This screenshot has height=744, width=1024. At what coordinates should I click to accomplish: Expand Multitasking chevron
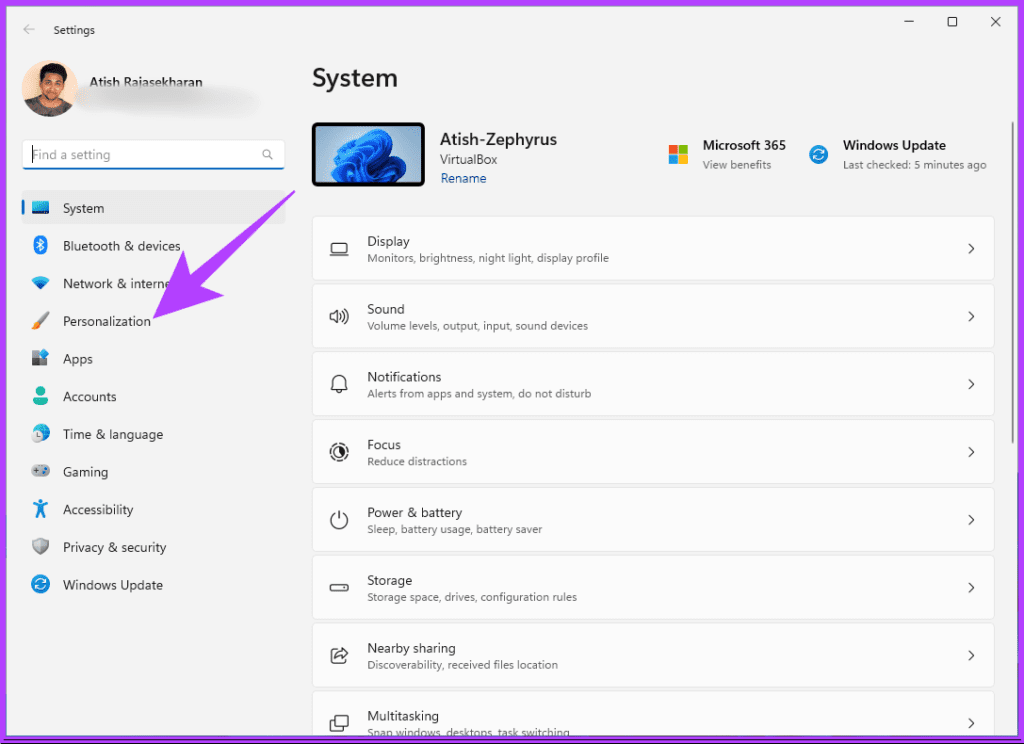point(971,723)
